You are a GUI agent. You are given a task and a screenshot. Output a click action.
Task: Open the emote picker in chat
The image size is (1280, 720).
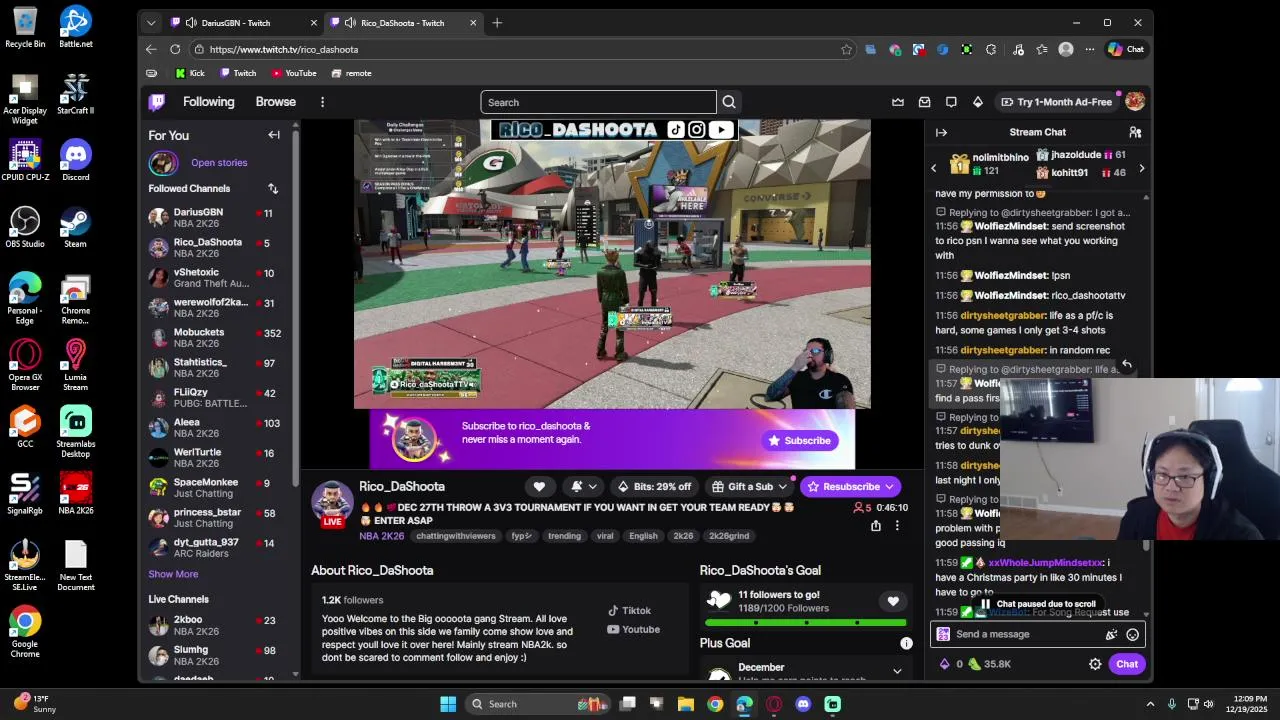[x=1132, y=634]
